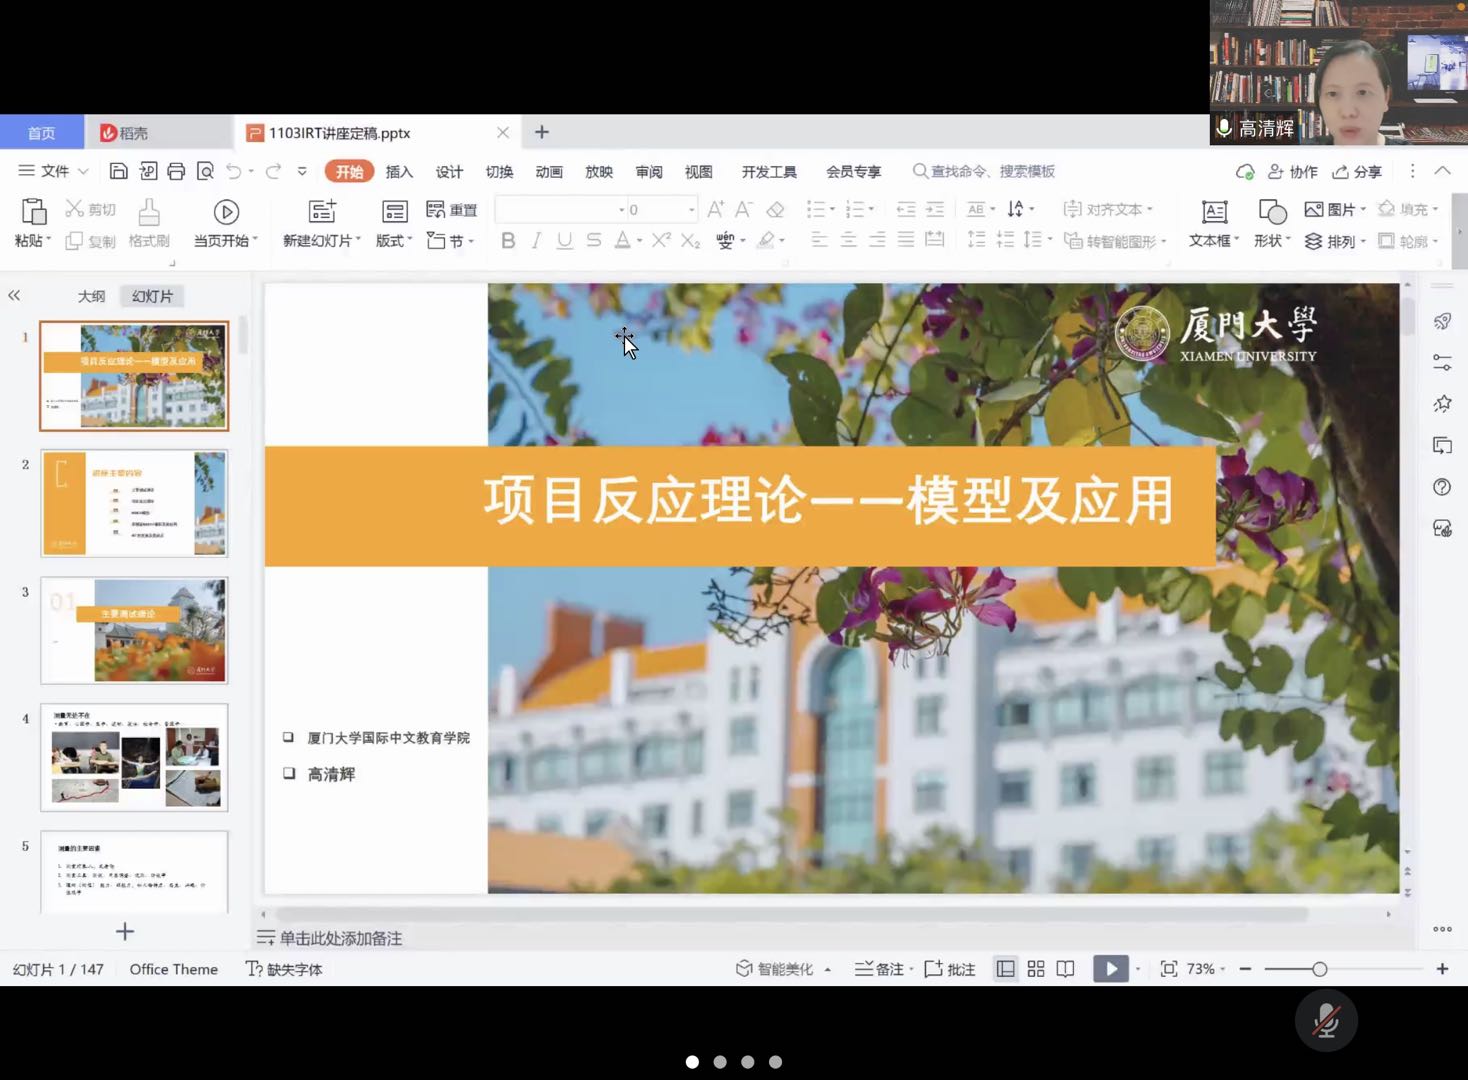The height and width of the screenshot is (1080, 1468).
Task: Click the 协作 collaborate button
Action: (1293, 172)
